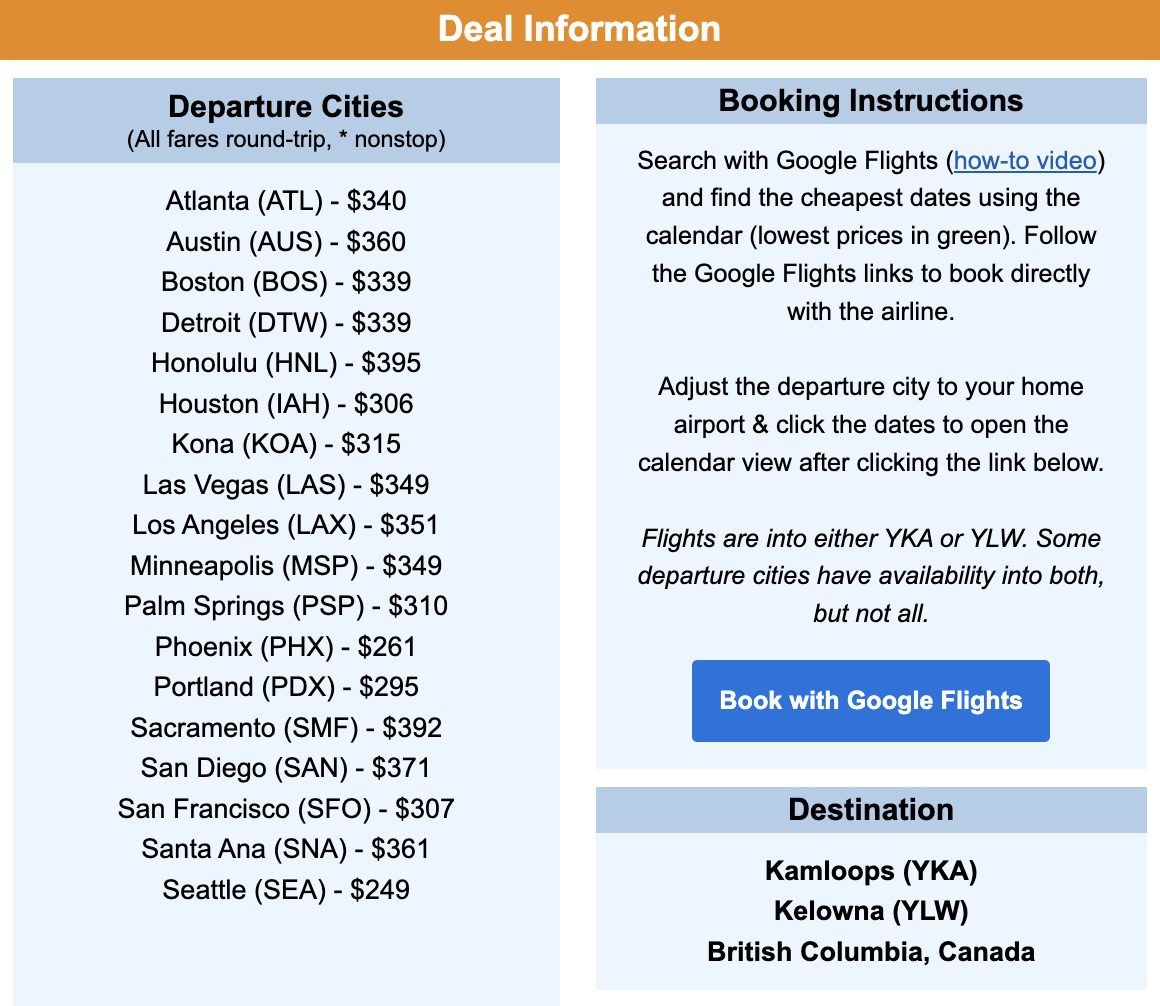
Task: Select the Phoenix (PHX) $261 fare
Action: click(x=283, y=646)
